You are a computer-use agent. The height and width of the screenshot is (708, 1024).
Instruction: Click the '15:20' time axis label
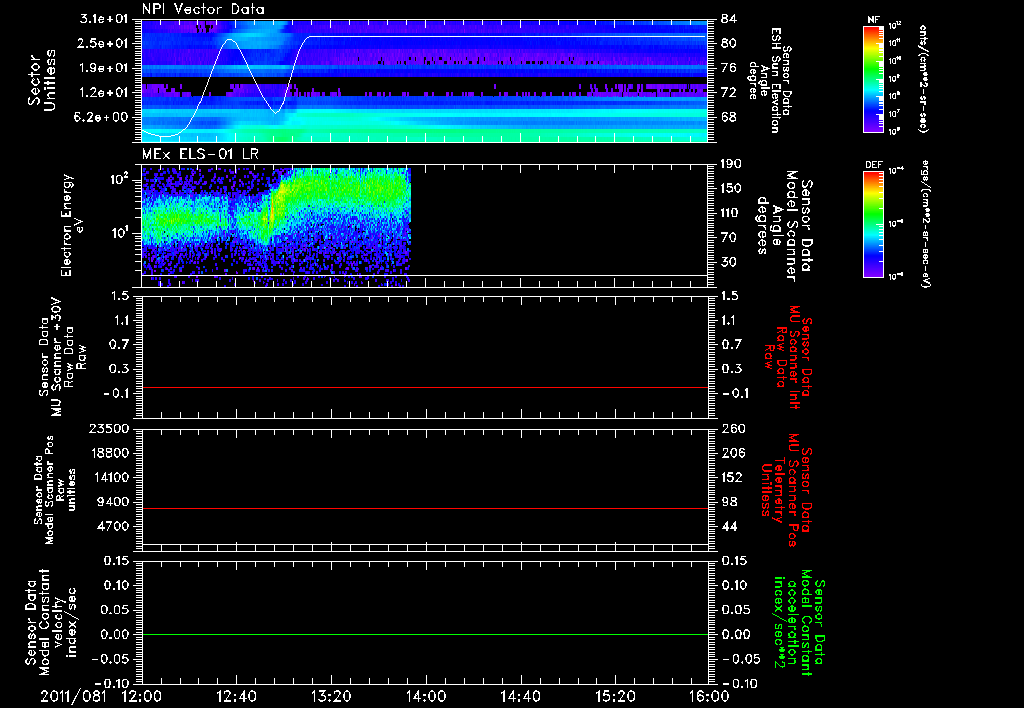tap(615, 696)
